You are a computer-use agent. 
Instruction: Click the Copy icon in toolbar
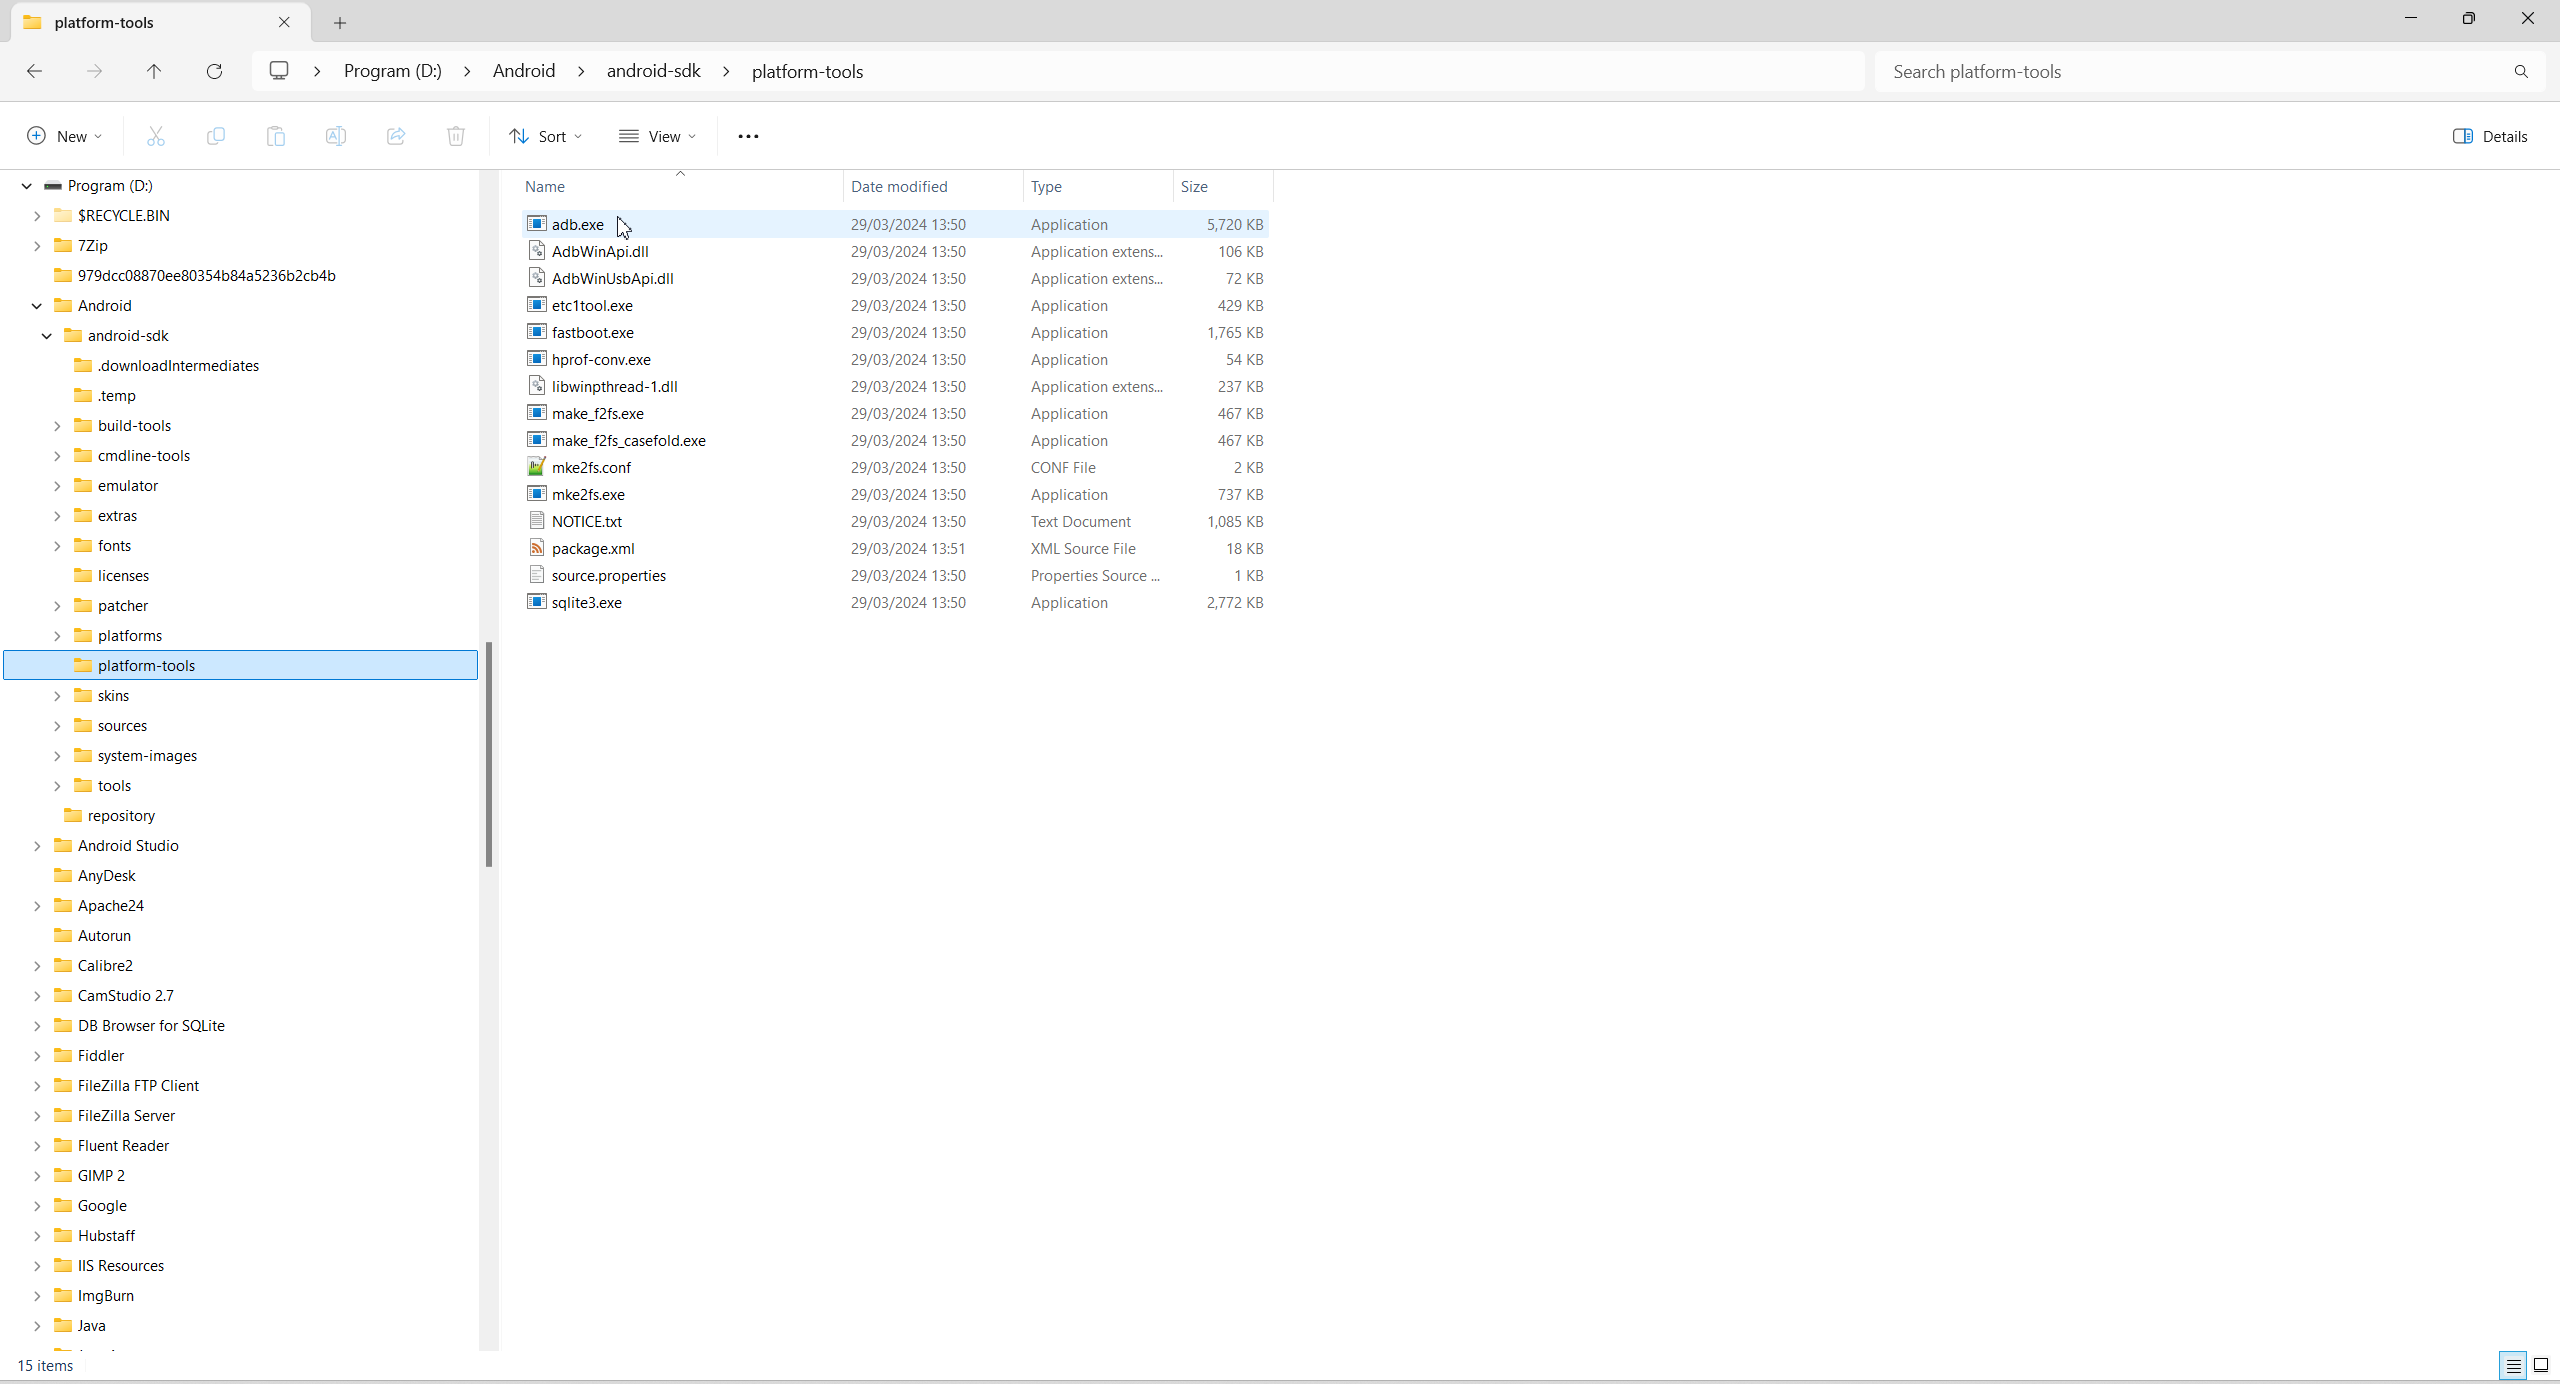215,136
